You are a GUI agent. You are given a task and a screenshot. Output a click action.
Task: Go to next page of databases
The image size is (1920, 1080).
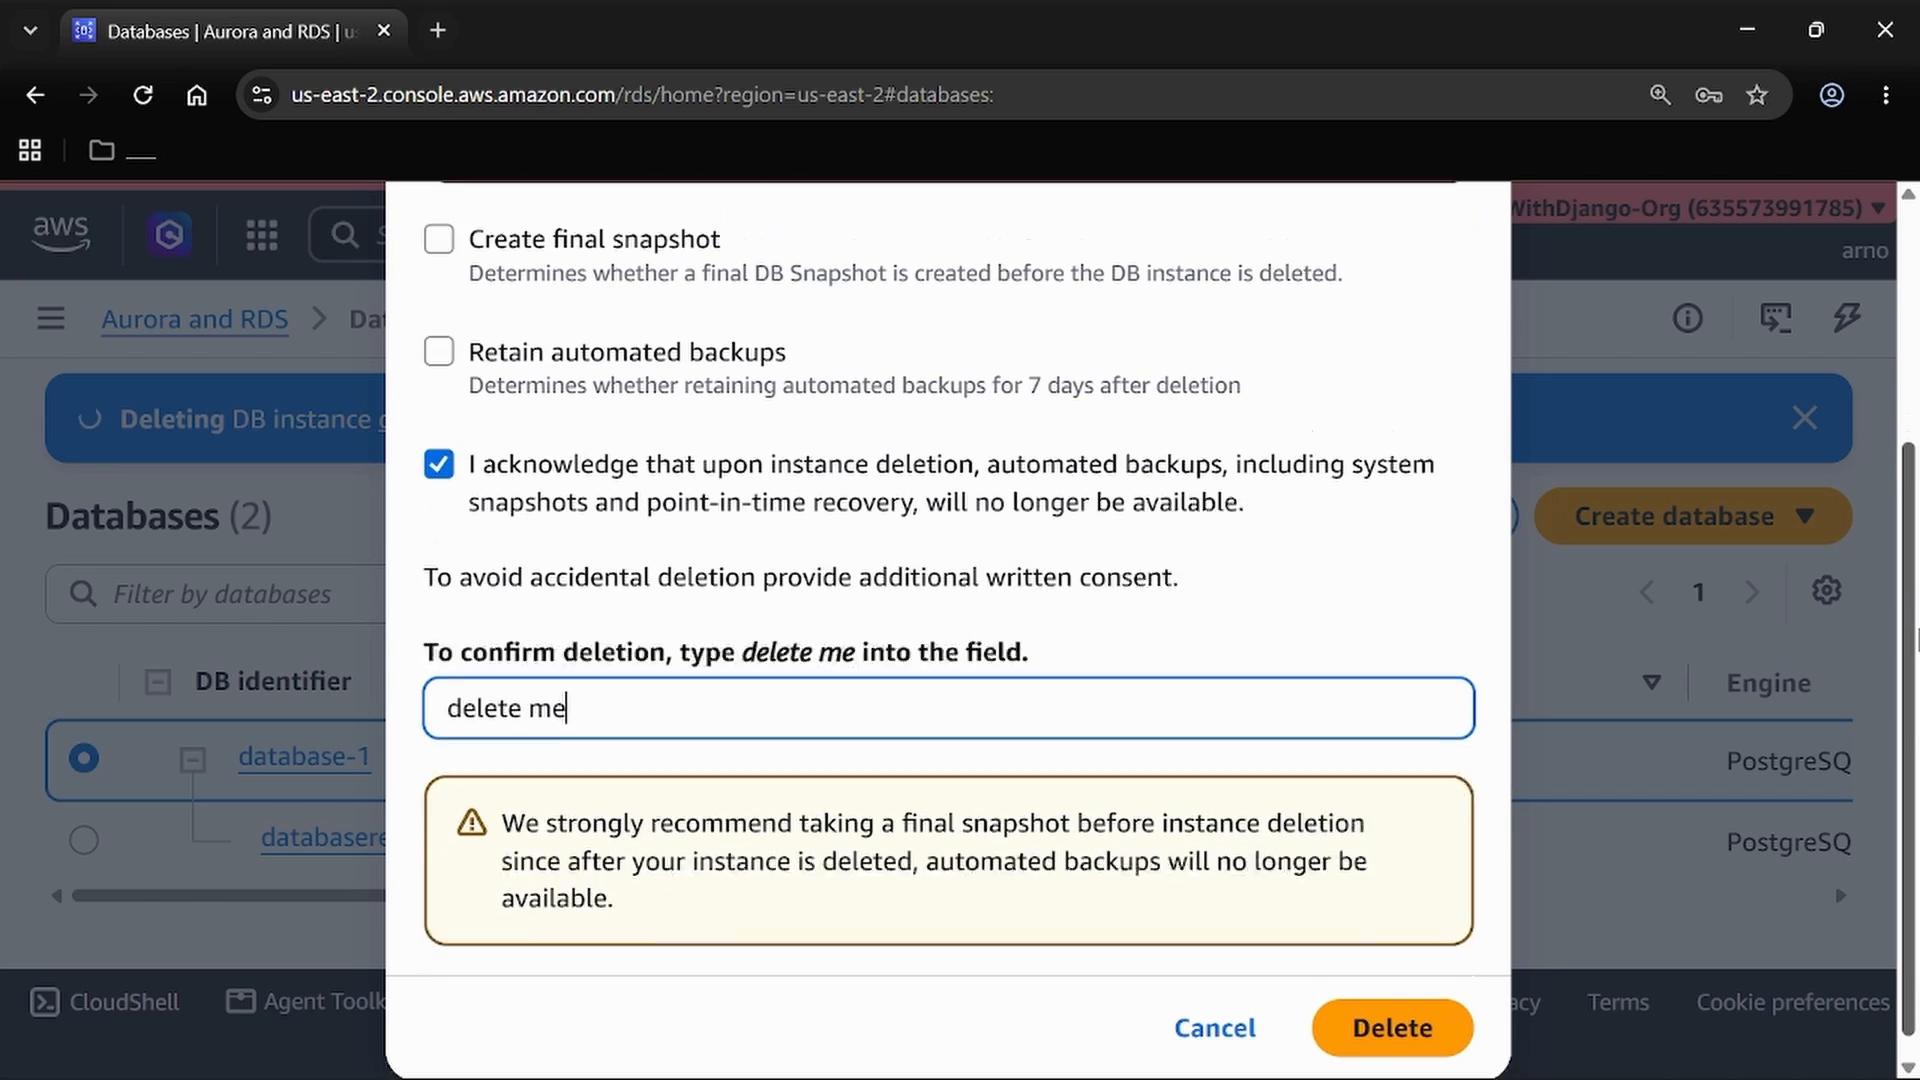pyautogui.click(x=1752, y=592)
